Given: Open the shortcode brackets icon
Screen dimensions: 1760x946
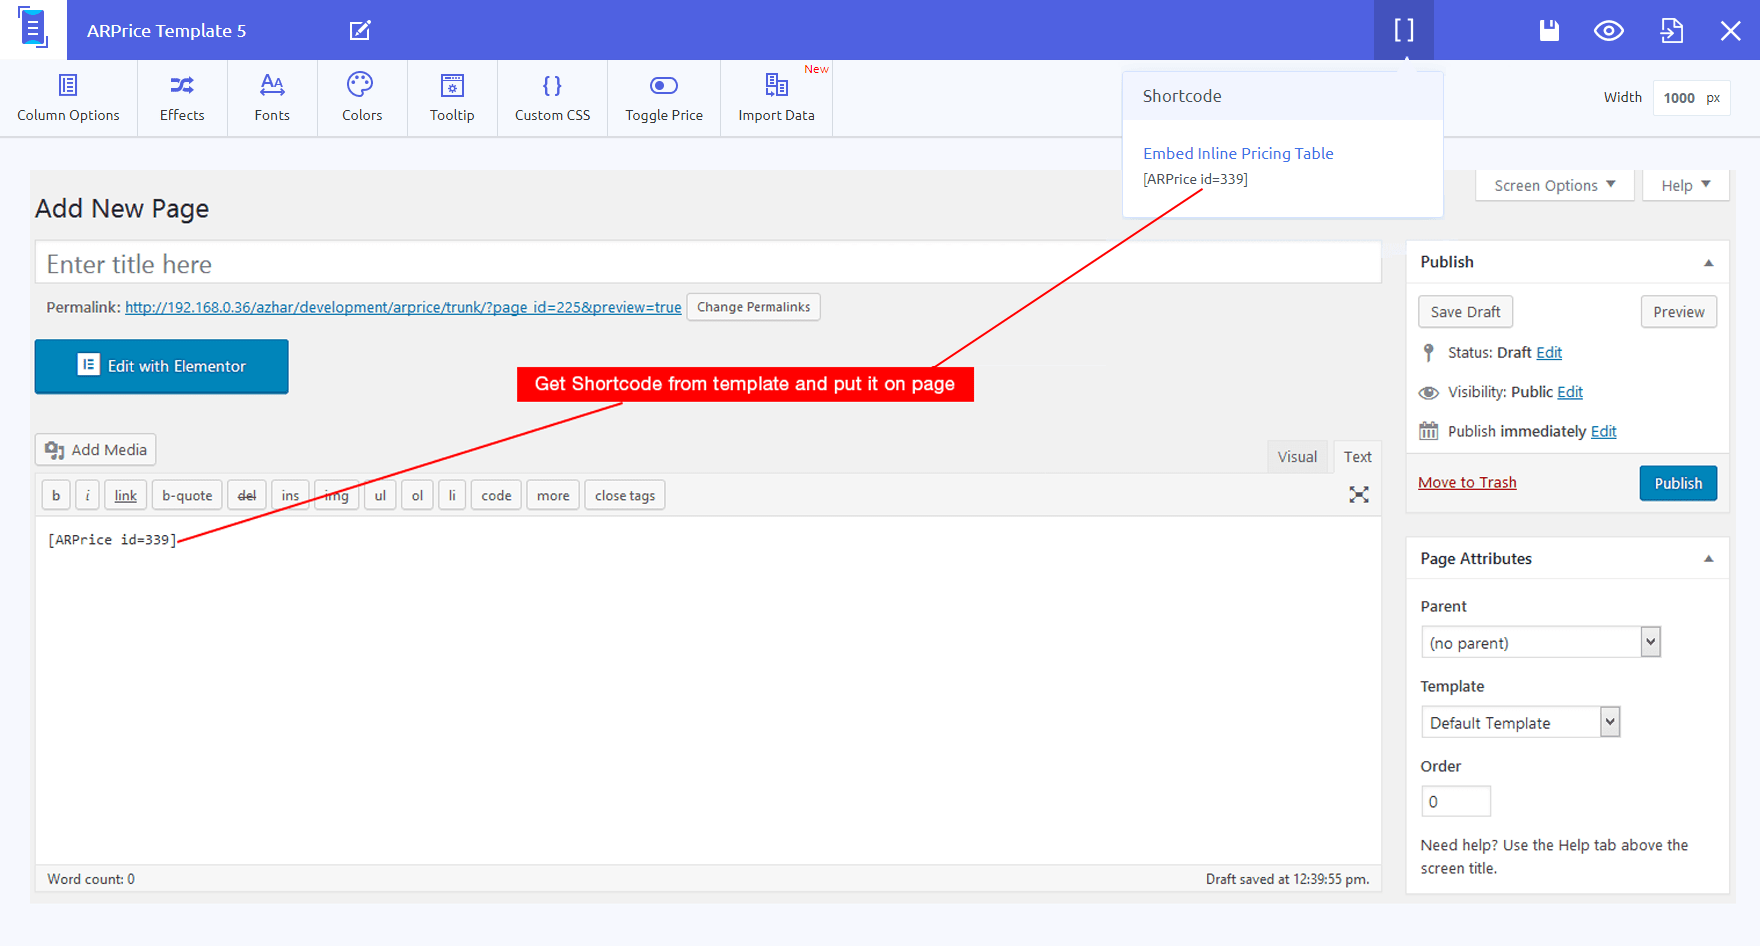Looking at the screenshot, I should [x=1404, y=30].
